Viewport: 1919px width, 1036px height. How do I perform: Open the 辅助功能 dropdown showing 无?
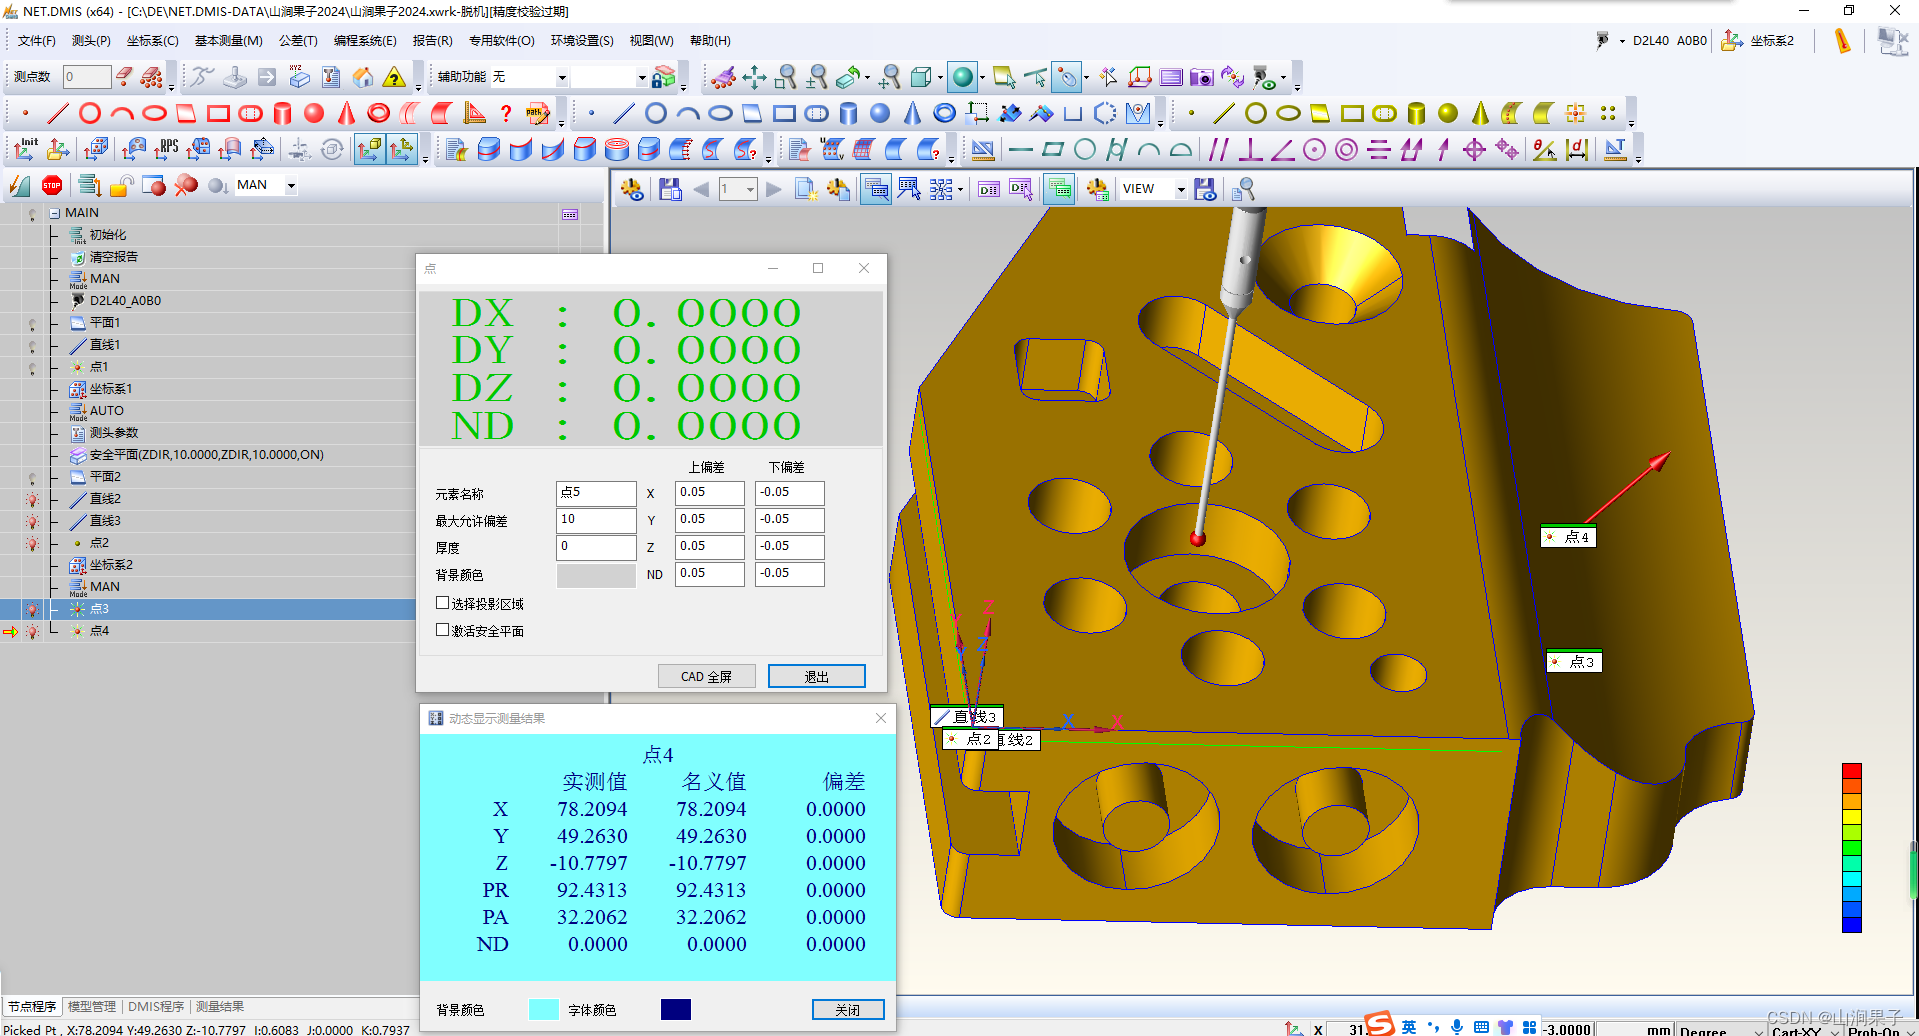pyautogui.click(x=562, y=77)
